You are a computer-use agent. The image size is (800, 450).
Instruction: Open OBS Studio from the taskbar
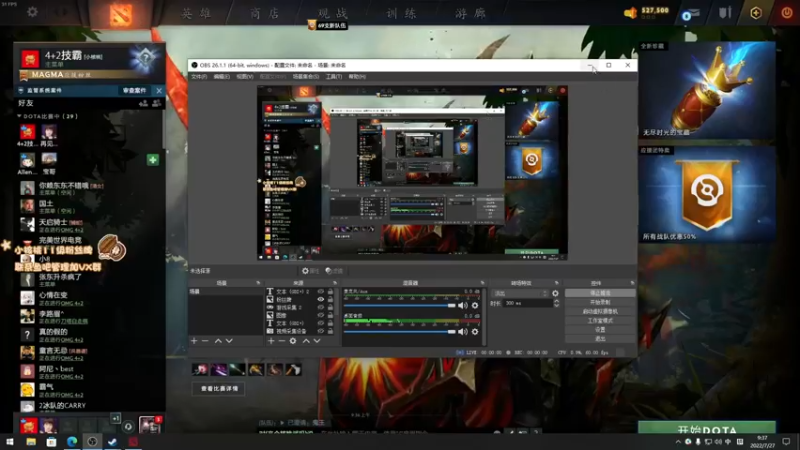point(92,442)
